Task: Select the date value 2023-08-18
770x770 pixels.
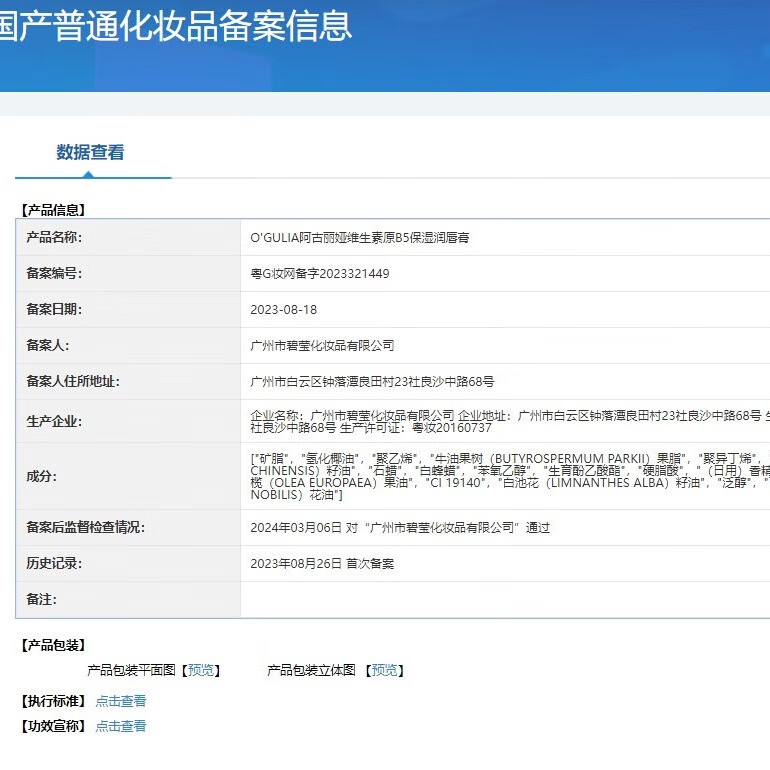Action: pos(284,310)
